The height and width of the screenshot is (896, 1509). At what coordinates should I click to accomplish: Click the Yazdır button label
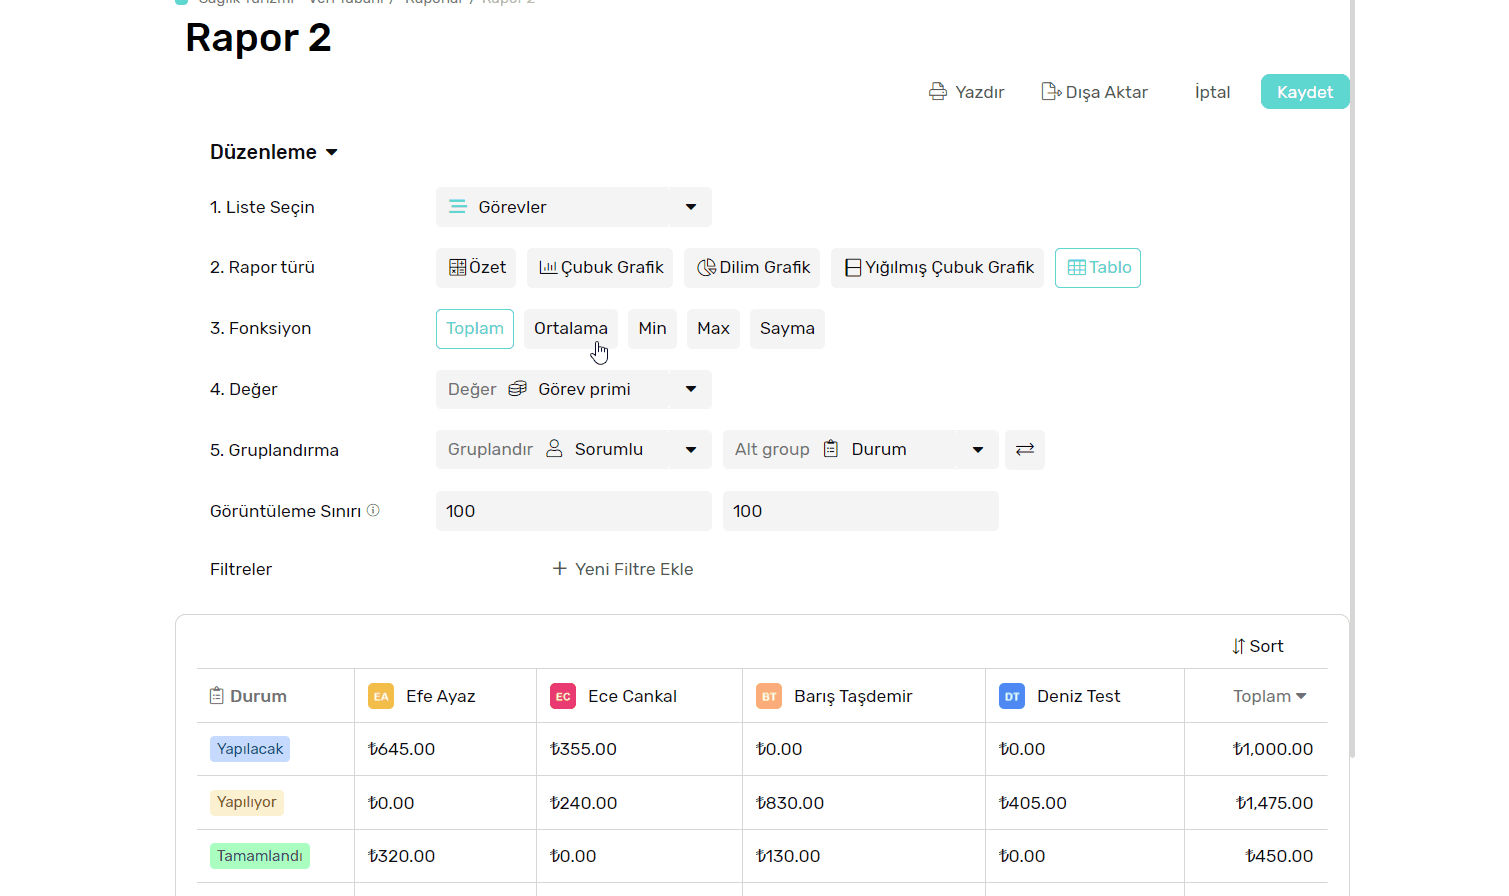coord(980,92)
